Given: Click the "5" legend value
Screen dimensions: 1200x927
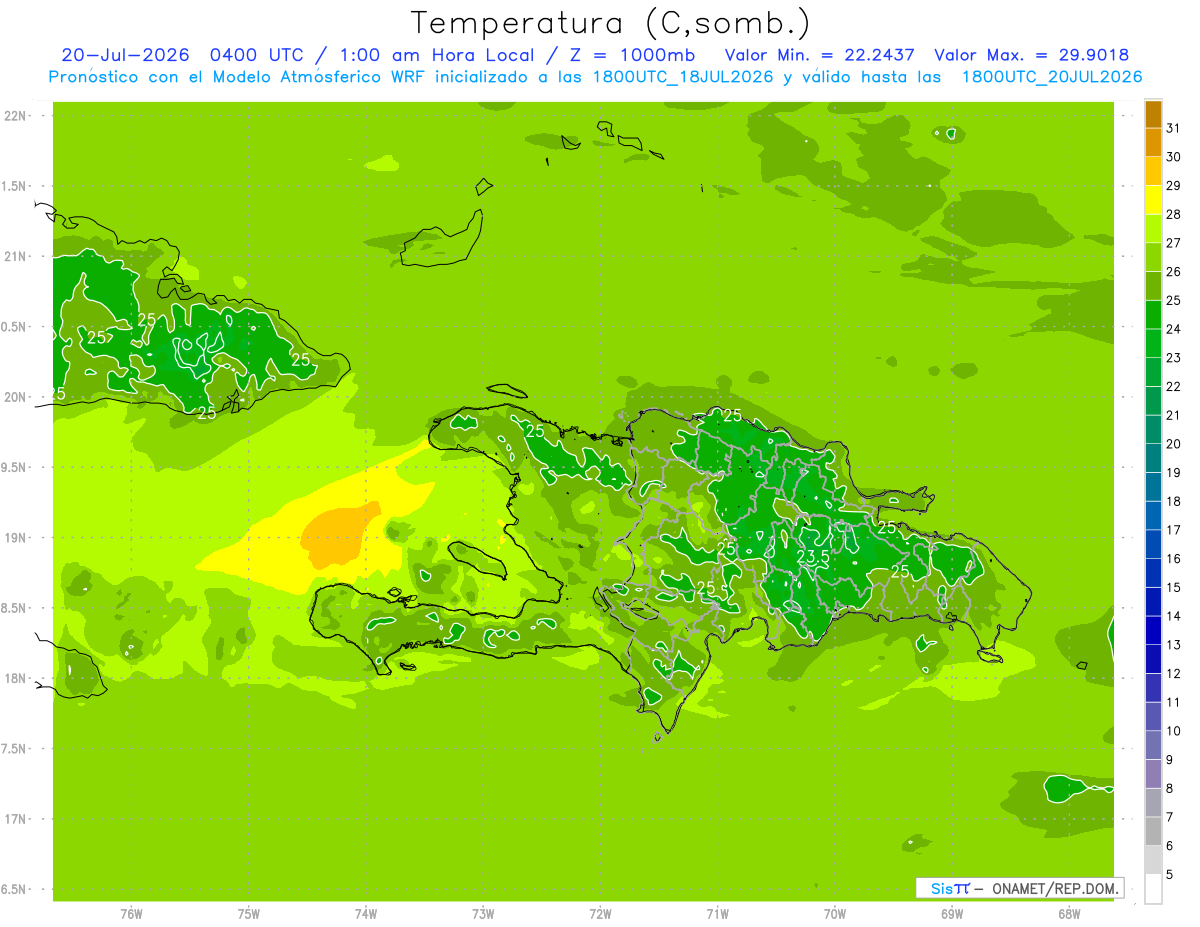Looking at the screenshot, I should [x=1170, y=875].
